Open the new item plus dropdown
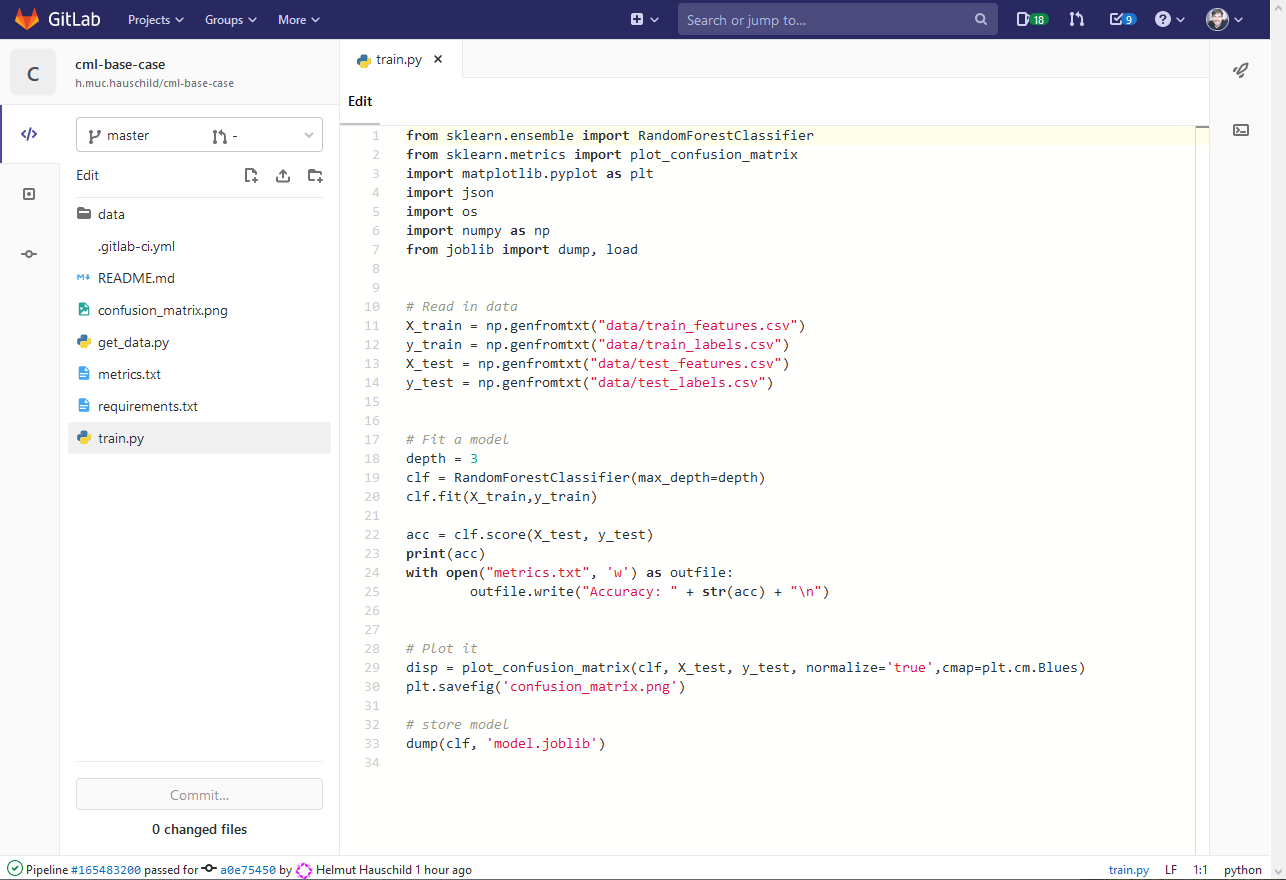 coord(644,19)
